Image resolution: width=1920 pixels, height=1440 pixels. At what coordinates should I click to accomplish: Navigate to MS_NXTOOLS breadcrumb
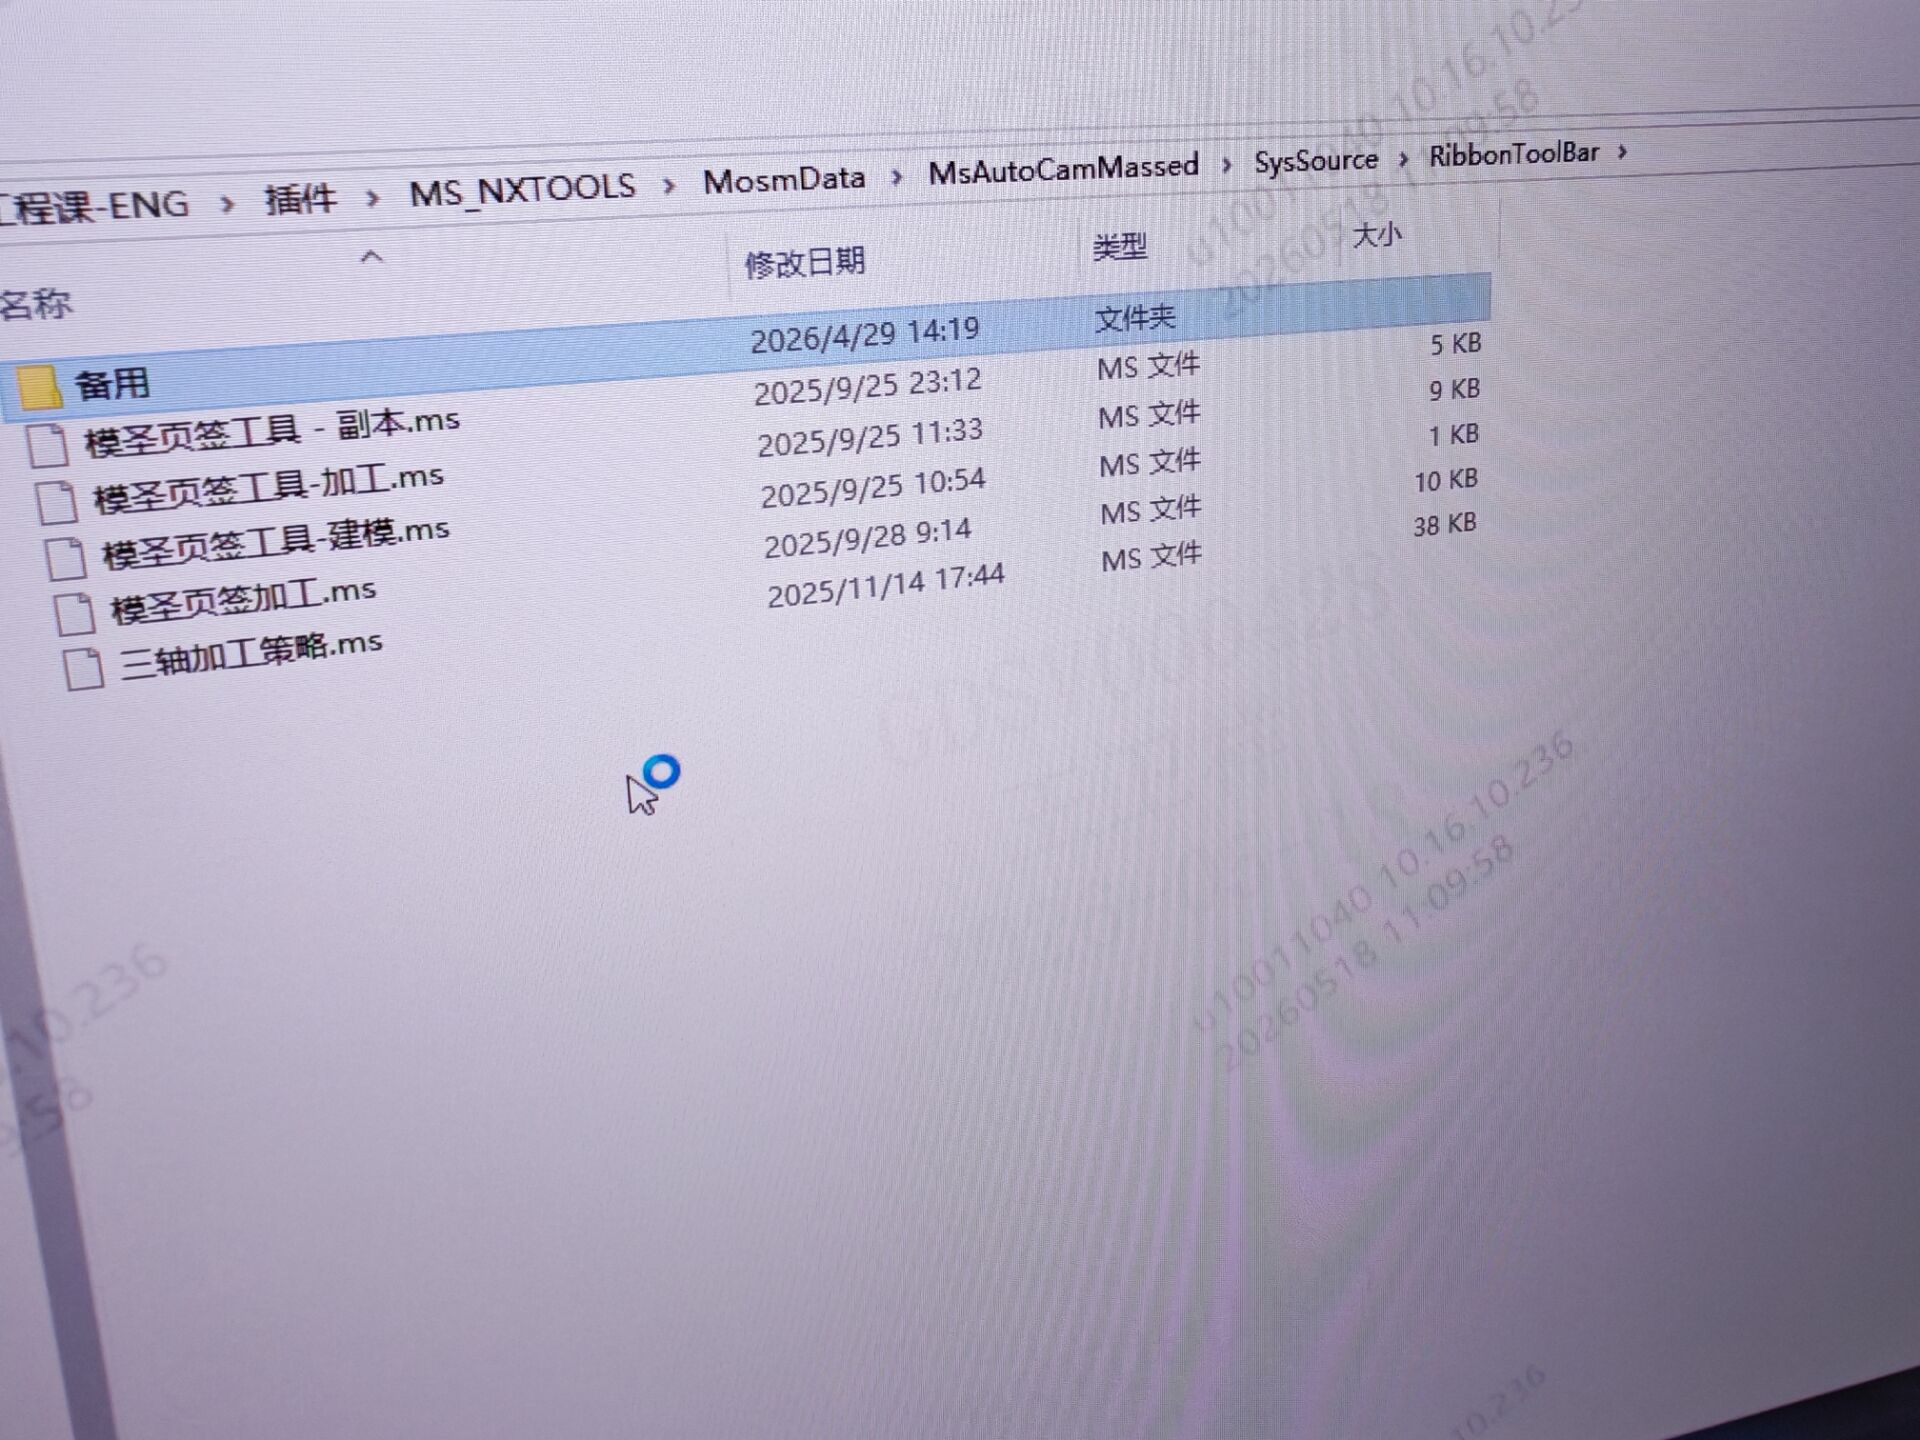point(522,190)
